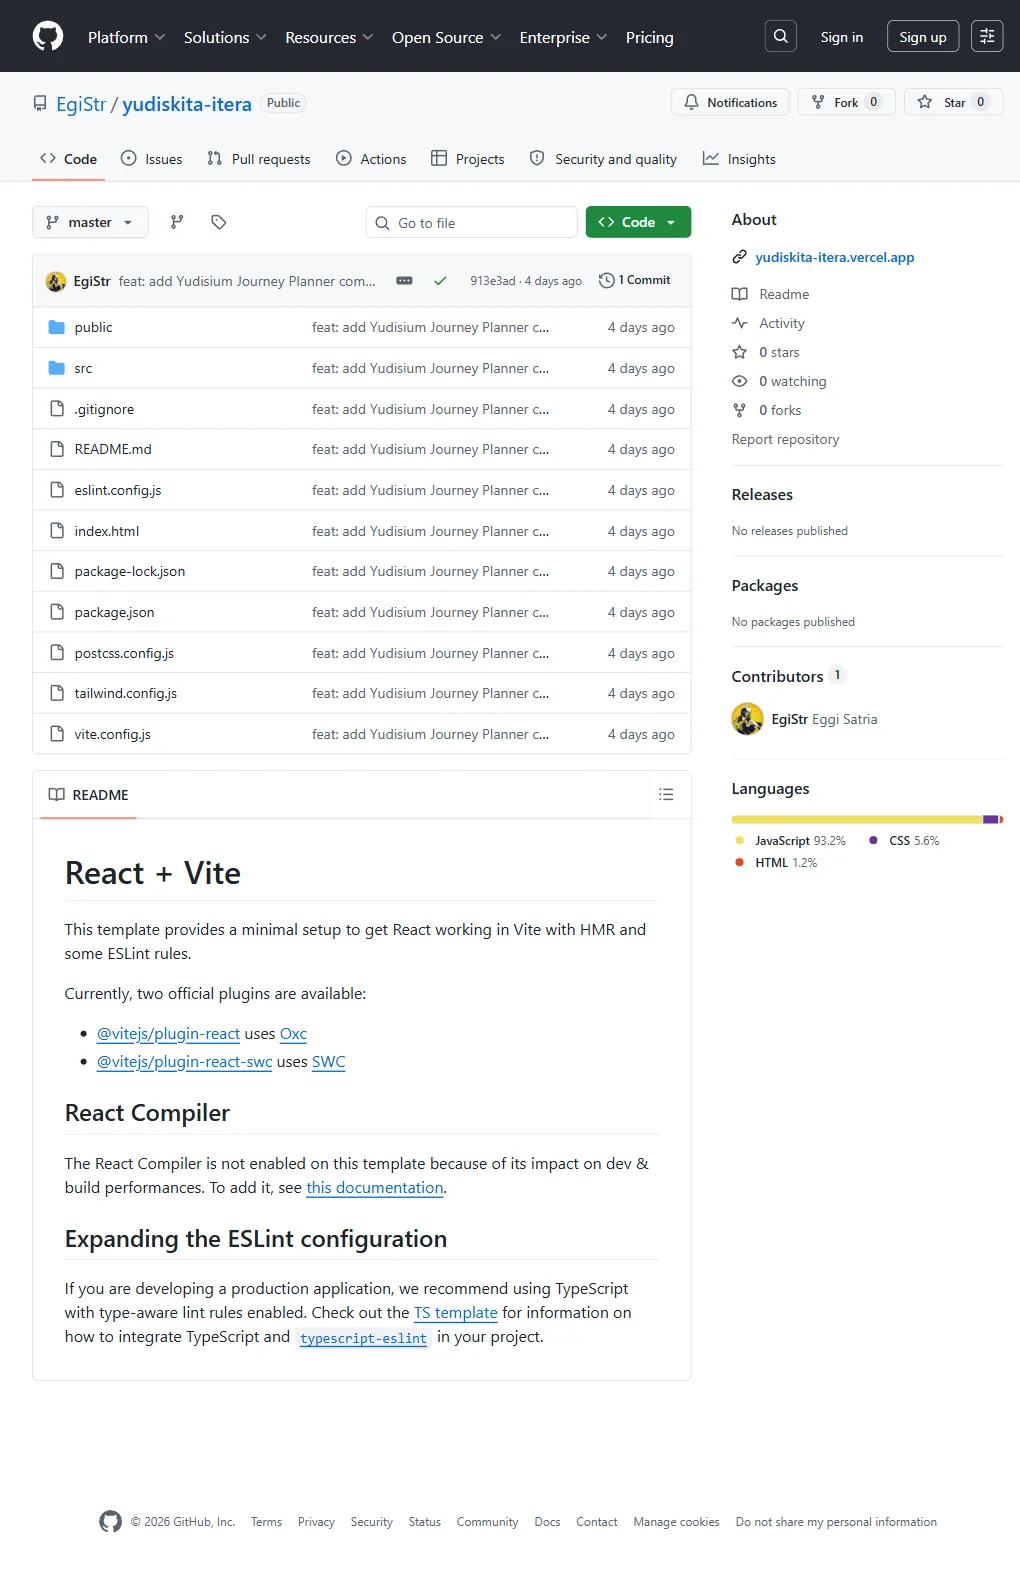This screenshot has width=1020, height=1574.
Task: Open the tags icon beside the branches icon
Action: (219, 222)
